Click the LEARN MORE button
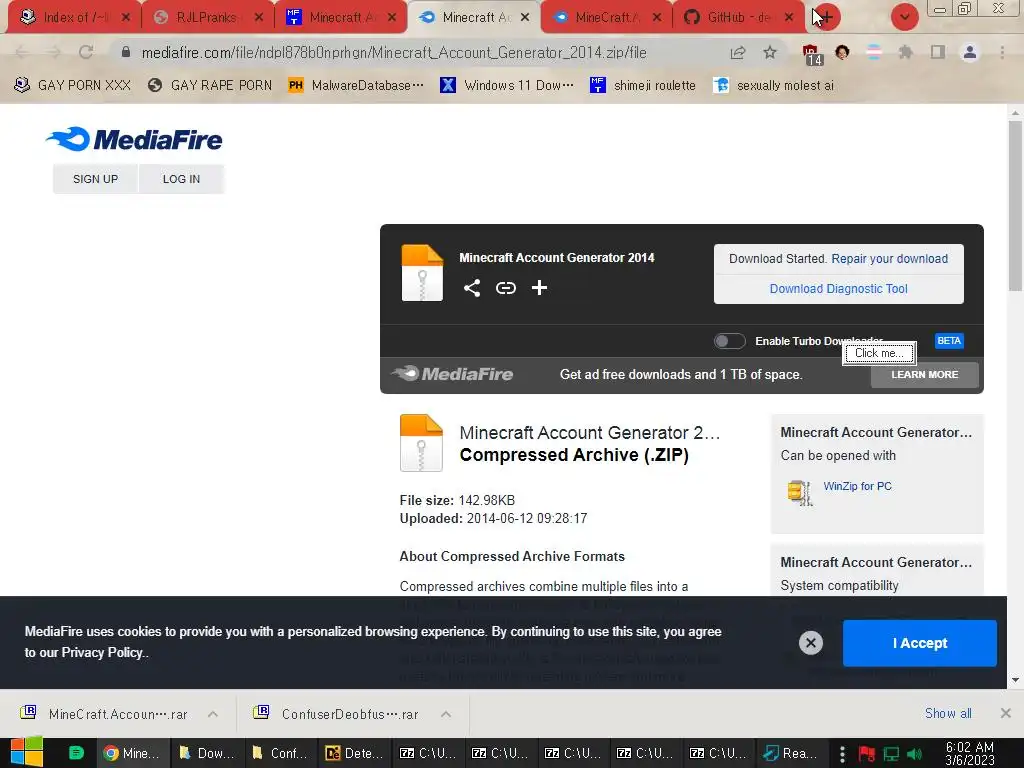This screenshot has height=768, width=1024. pyautogui.click(x=925, y=375)
